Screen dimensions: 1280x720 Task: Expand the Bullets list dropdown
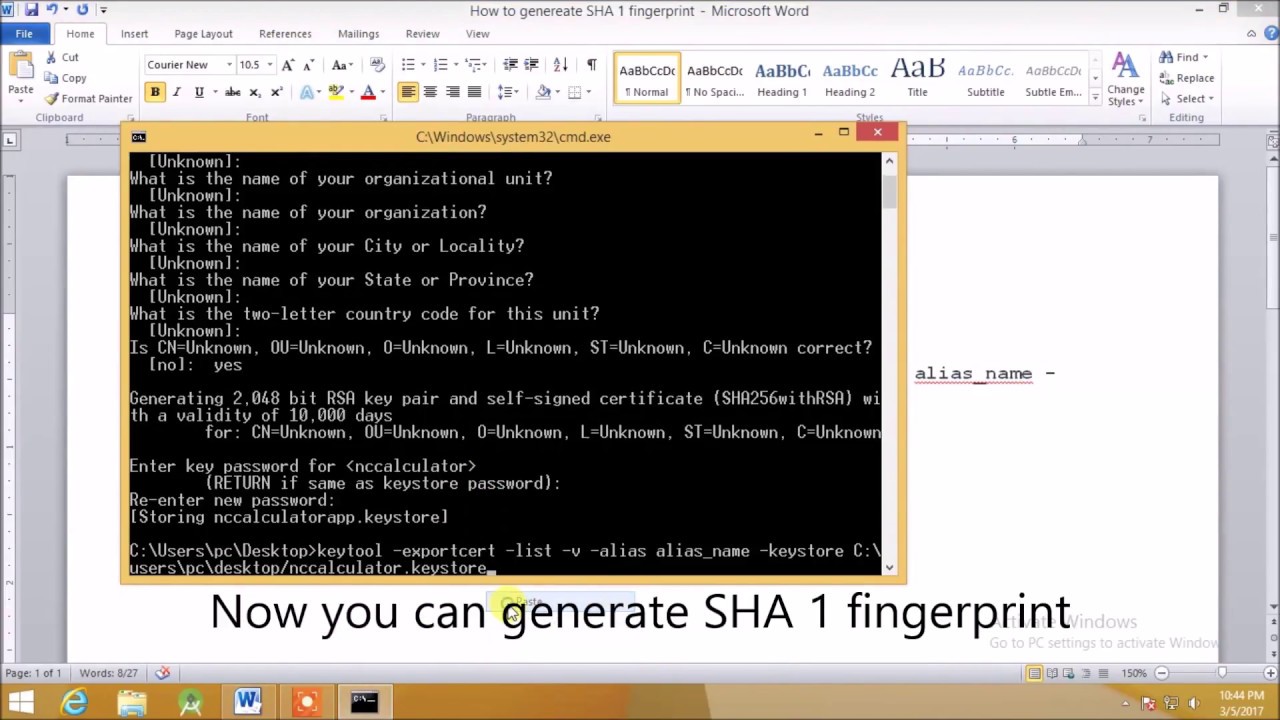[422, 65]
